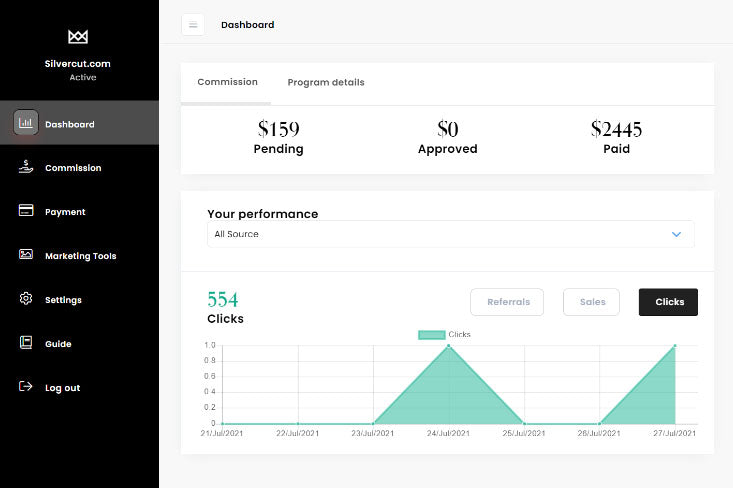Toggle the hamburger menu button
The width and height of the screenshot is (733, 488).
pos(193,25)
